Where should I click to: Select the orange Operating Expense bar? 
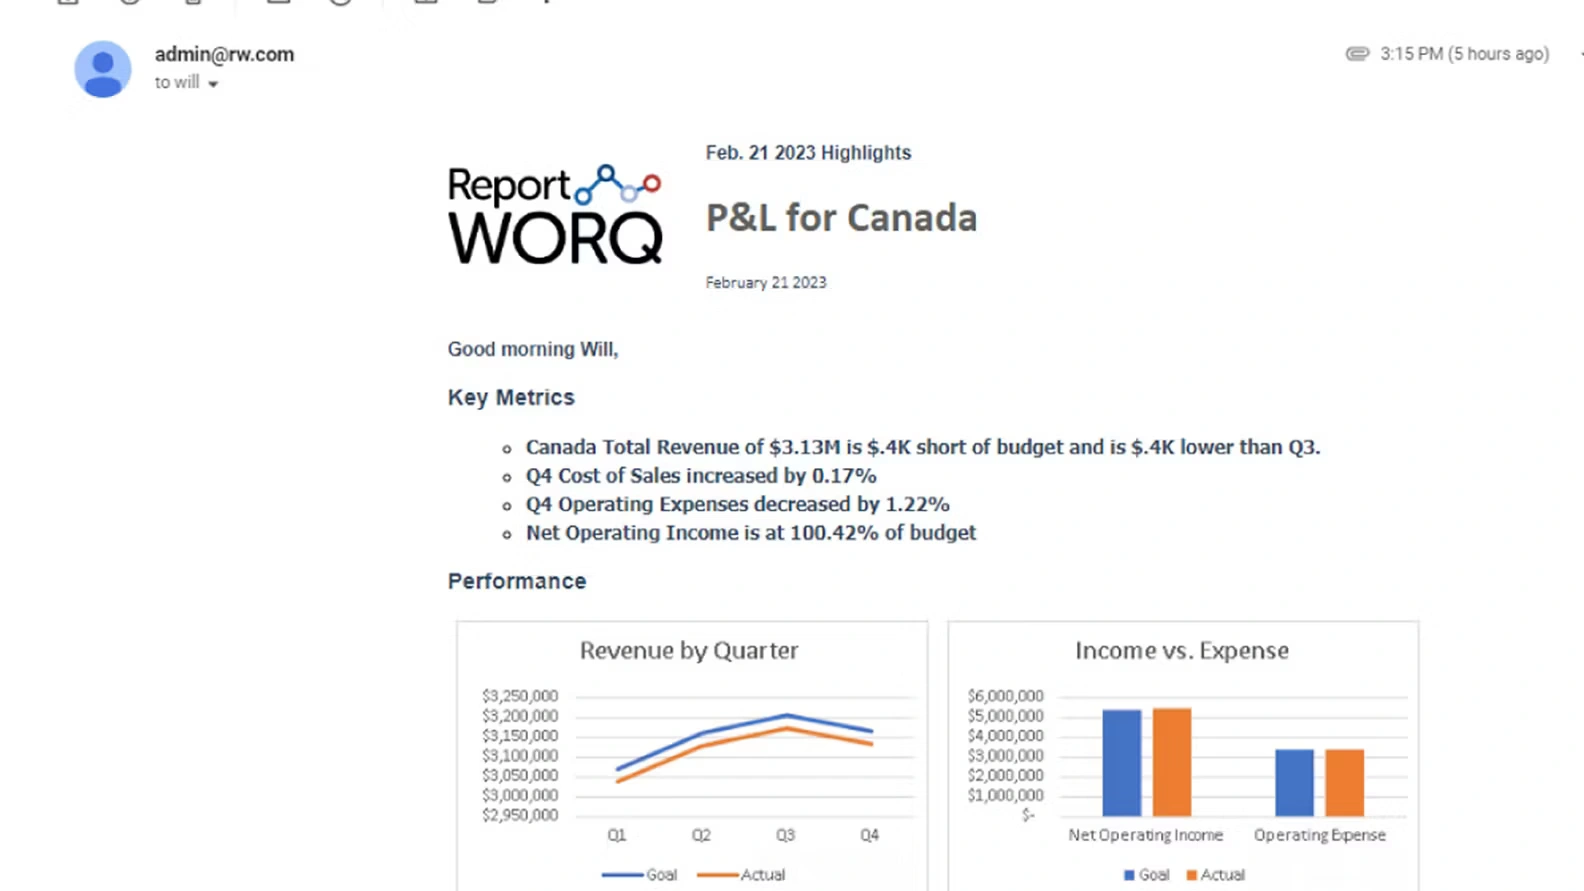(1344, 783)
